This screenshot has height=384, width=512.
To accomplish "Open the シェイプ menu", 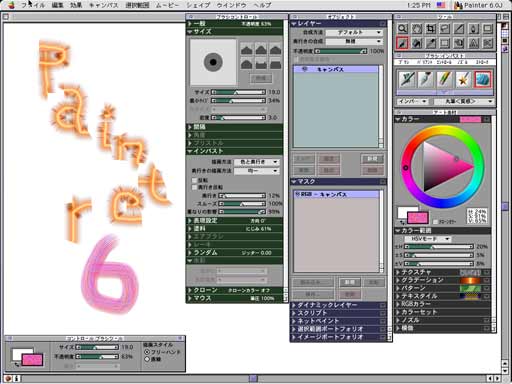I will click(198, 5).
